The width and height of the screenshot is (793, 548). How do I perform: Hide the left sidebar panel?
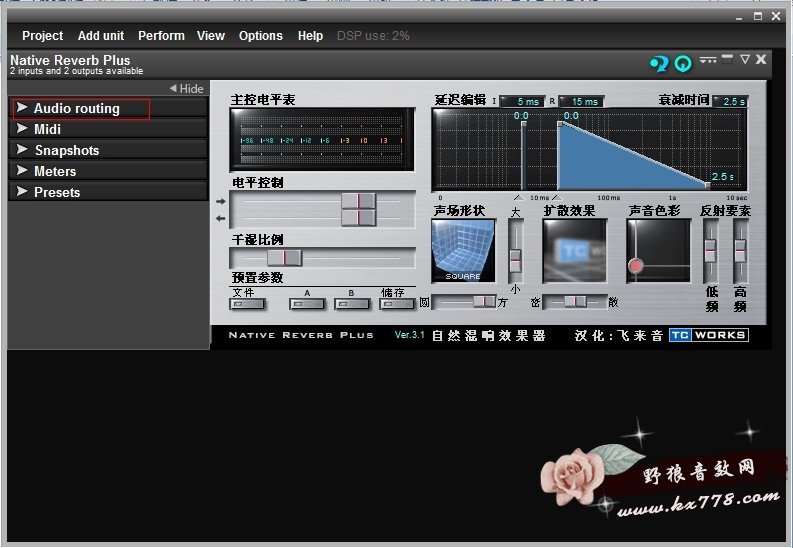tap(187, 88)
